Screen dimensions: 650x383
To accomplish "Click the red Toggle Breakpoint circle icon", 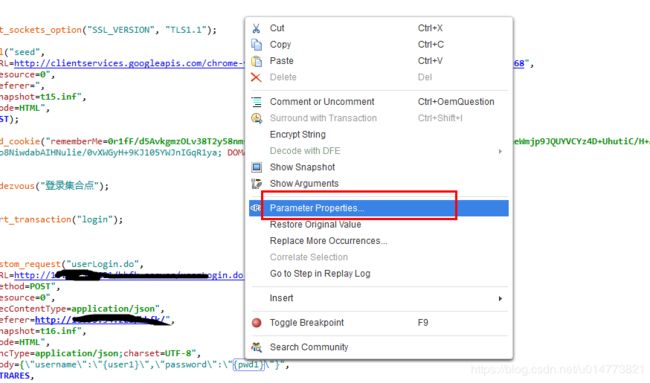I will 257,322.
